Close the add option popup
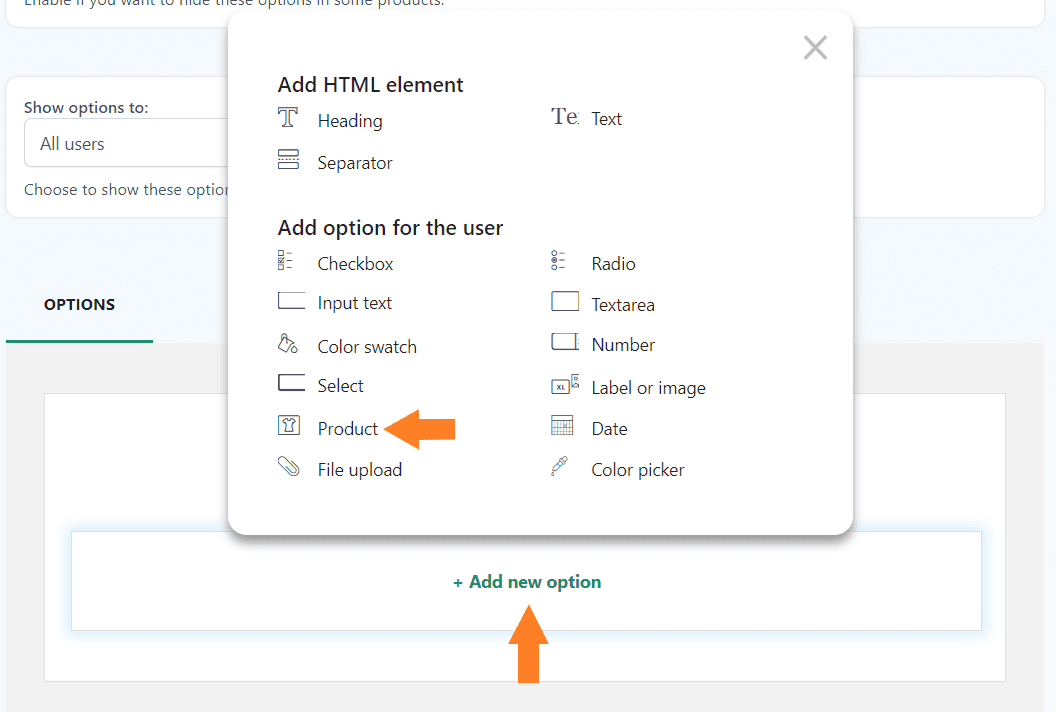 816,48
